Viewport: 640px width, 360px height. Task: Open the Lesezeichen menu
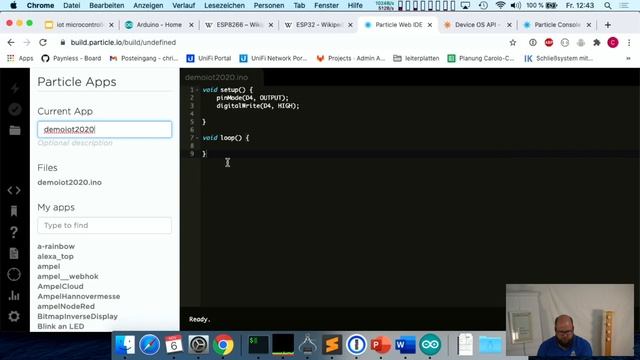coord(224,5)
